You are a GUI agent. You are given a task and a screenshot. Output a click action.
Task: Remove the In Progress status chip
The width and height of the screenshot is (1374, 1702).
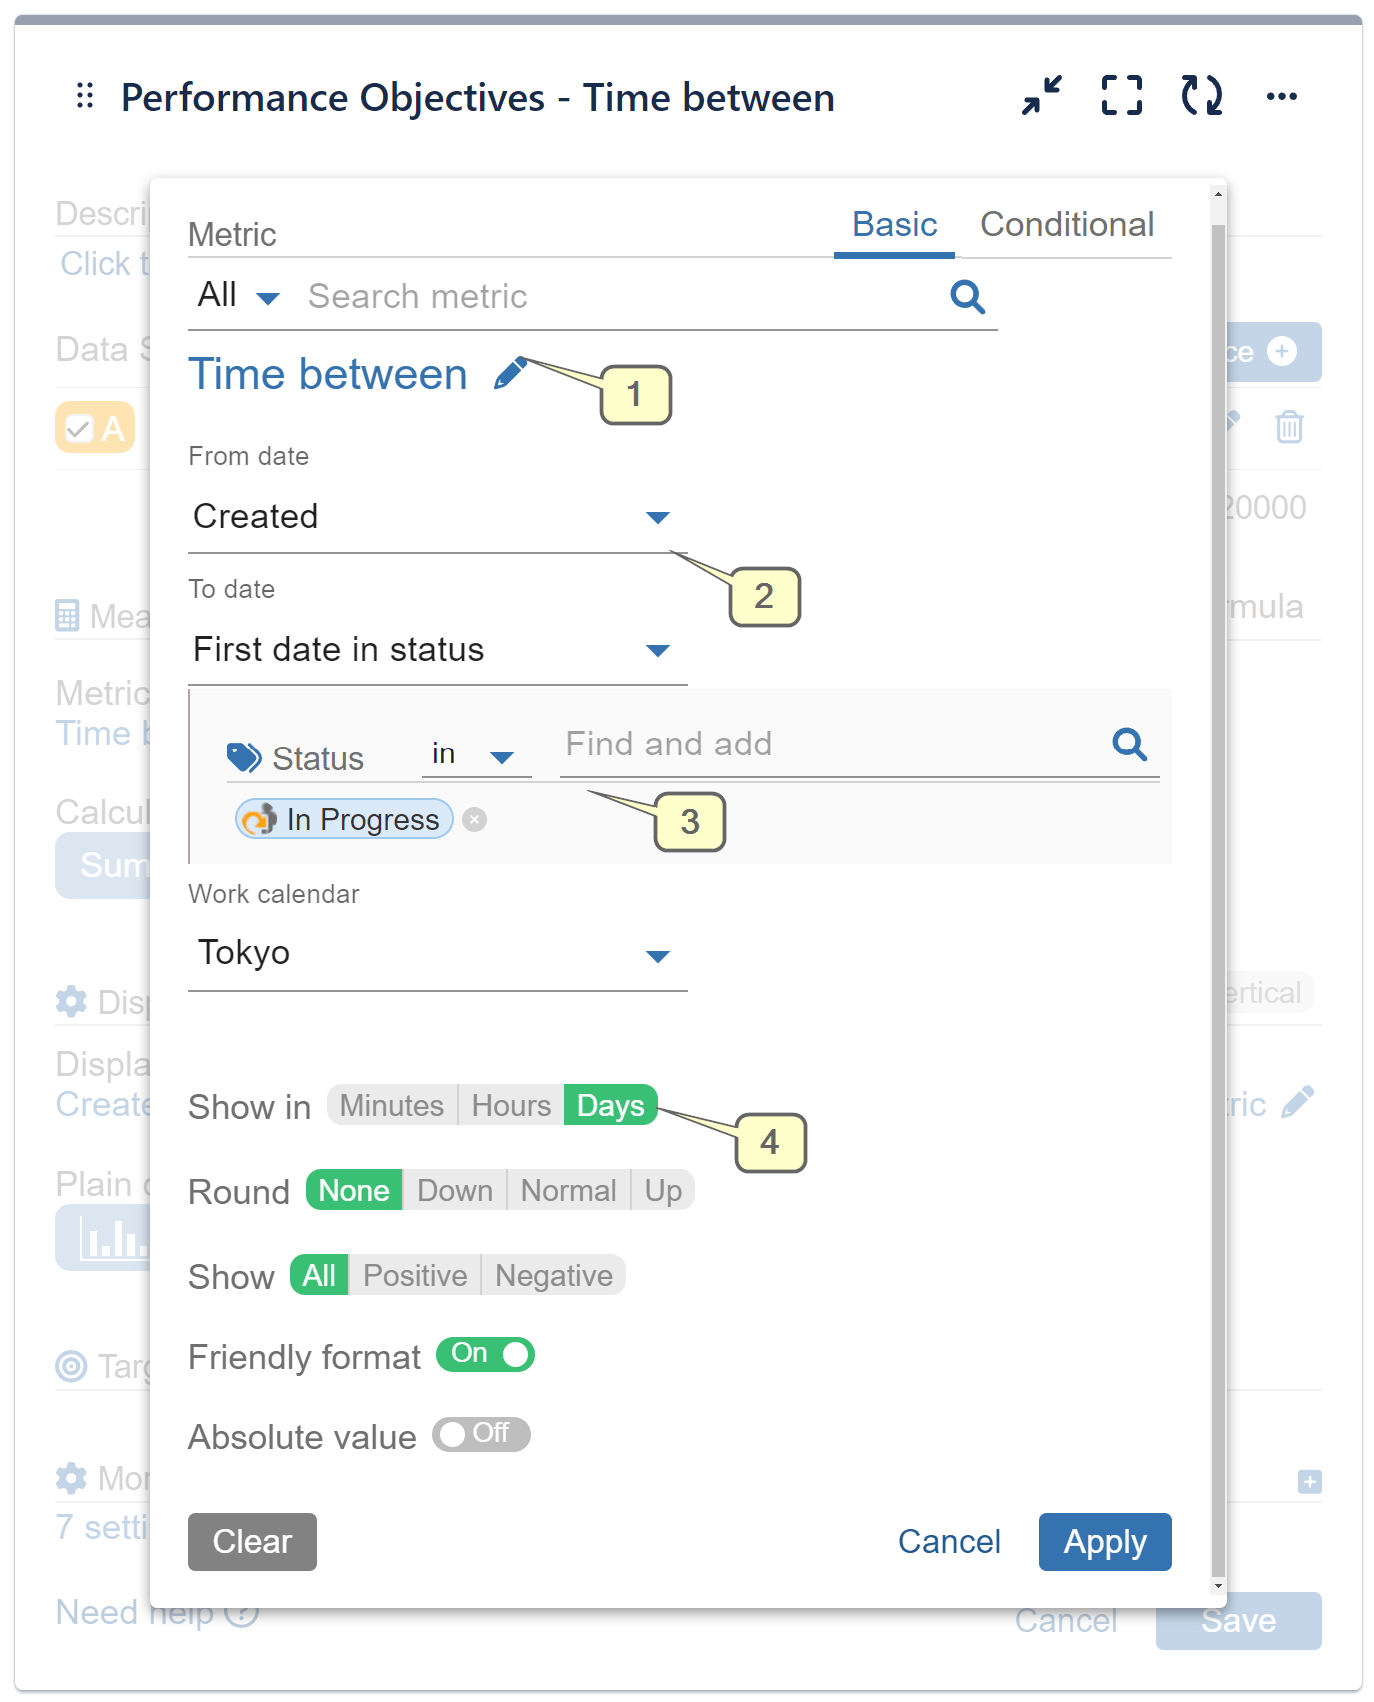point(475,820)
